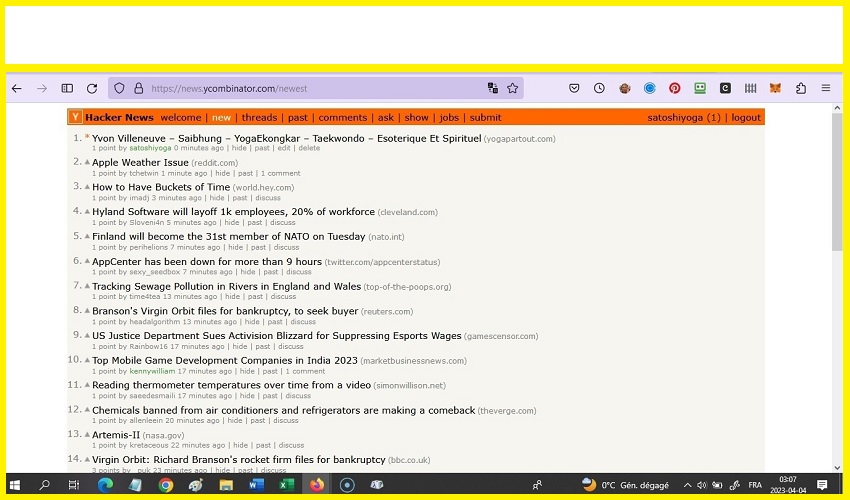Click the translate page icon in address bar
850x500 pixels.
493,88
